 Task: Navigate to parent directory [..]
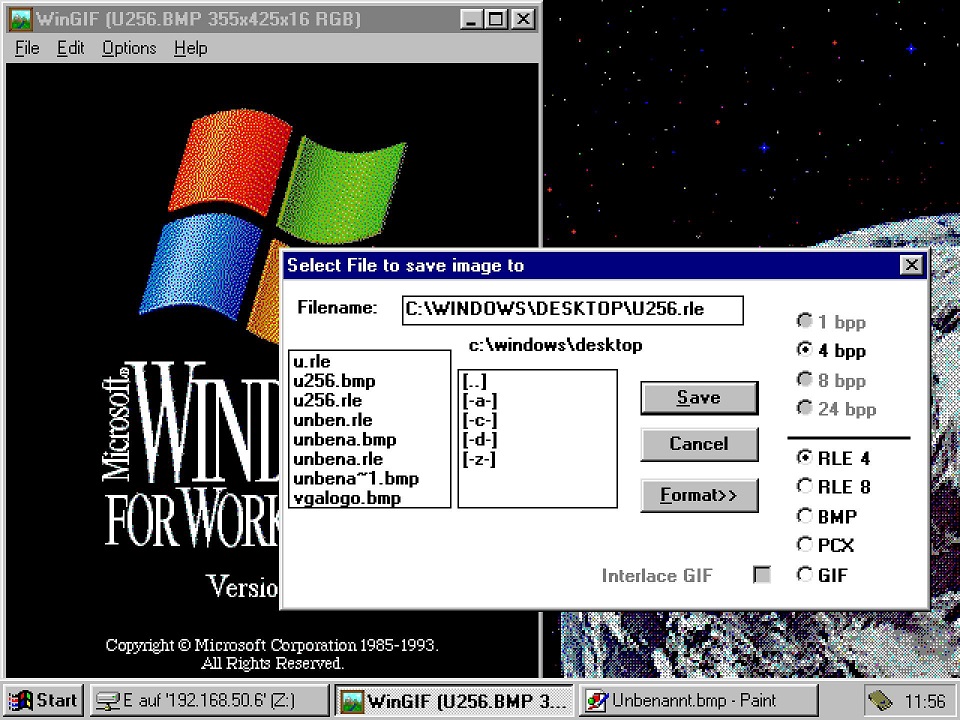[x=475, y=382]
